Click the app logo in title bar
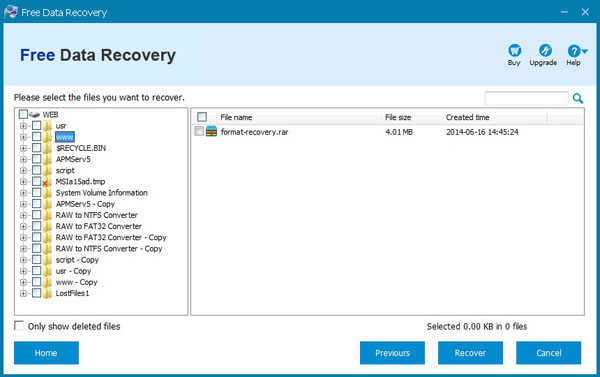The height and width of the screenshot is (377, 600). [11, 12]
